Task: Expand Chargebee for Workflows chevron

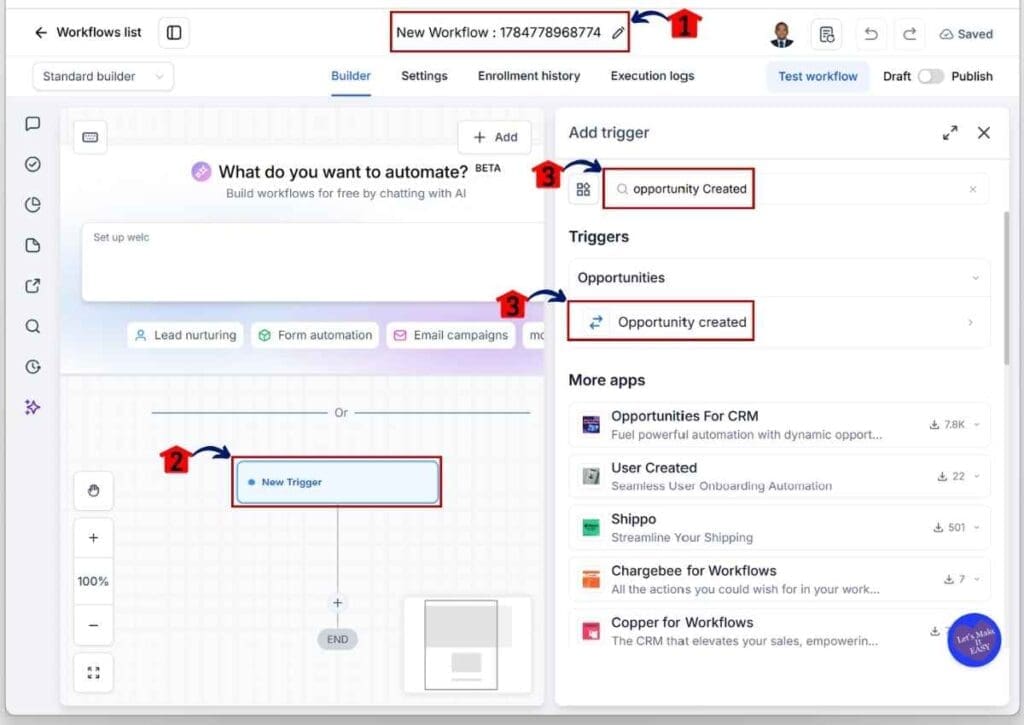Action: [977, 579]
